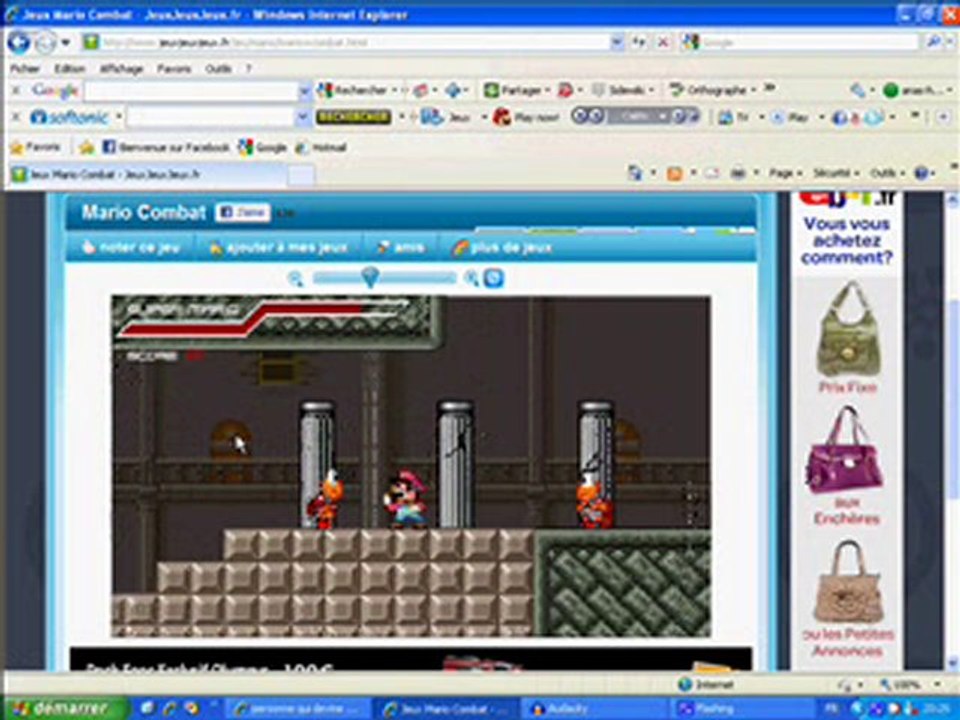The height and width of the screenshot is (720, 960).
Task: Click the Print icon in the command bar
Action: click(738, 174)
